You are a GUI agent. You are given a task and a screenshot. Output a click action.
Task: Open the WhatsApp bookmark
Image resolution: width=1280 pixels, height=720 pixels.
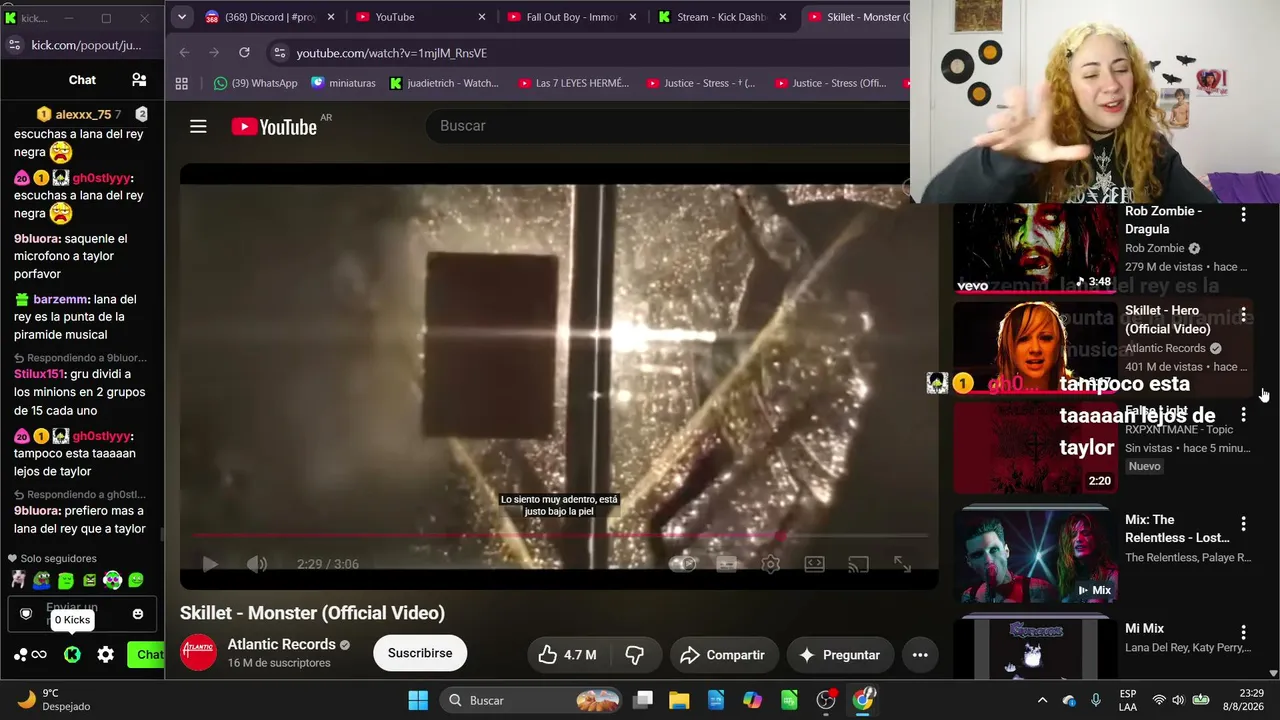(x=255, y=83)
